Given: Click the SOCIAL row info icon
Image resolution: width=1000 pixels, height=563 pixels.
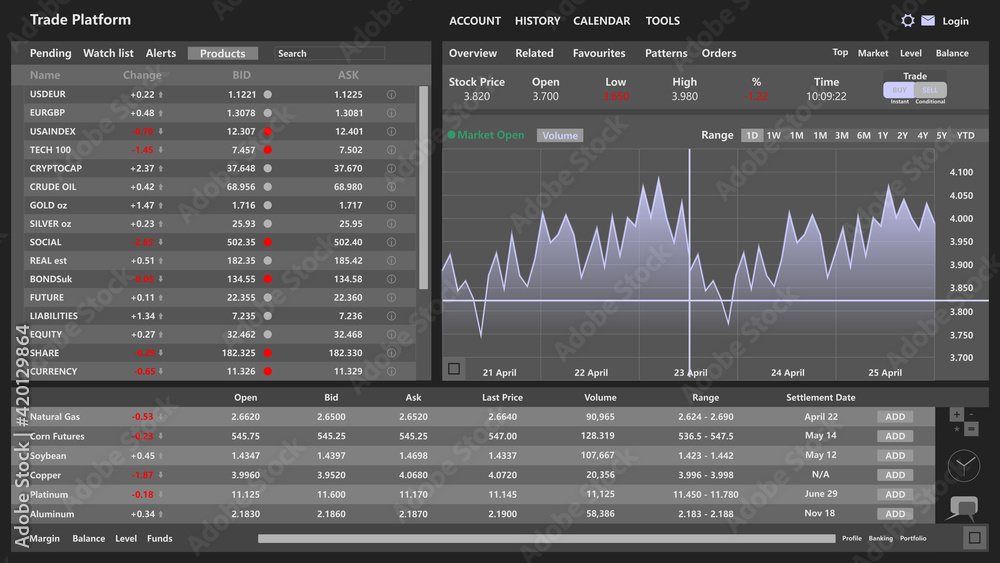Looking at the screenshot, I should 391,242.
